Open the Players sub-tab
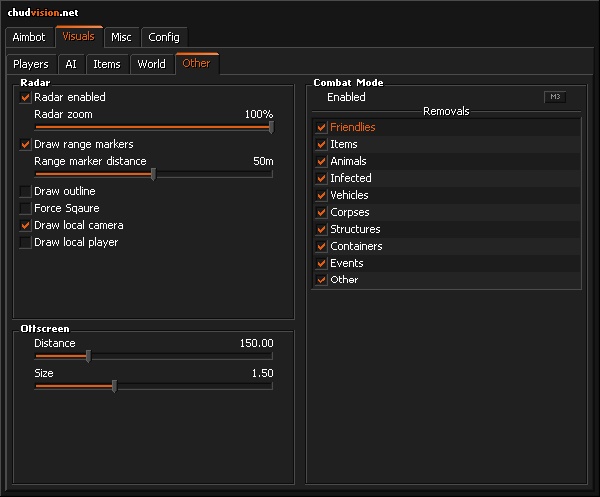Screen dimensions: 600x497 click(x=31, y=64)
